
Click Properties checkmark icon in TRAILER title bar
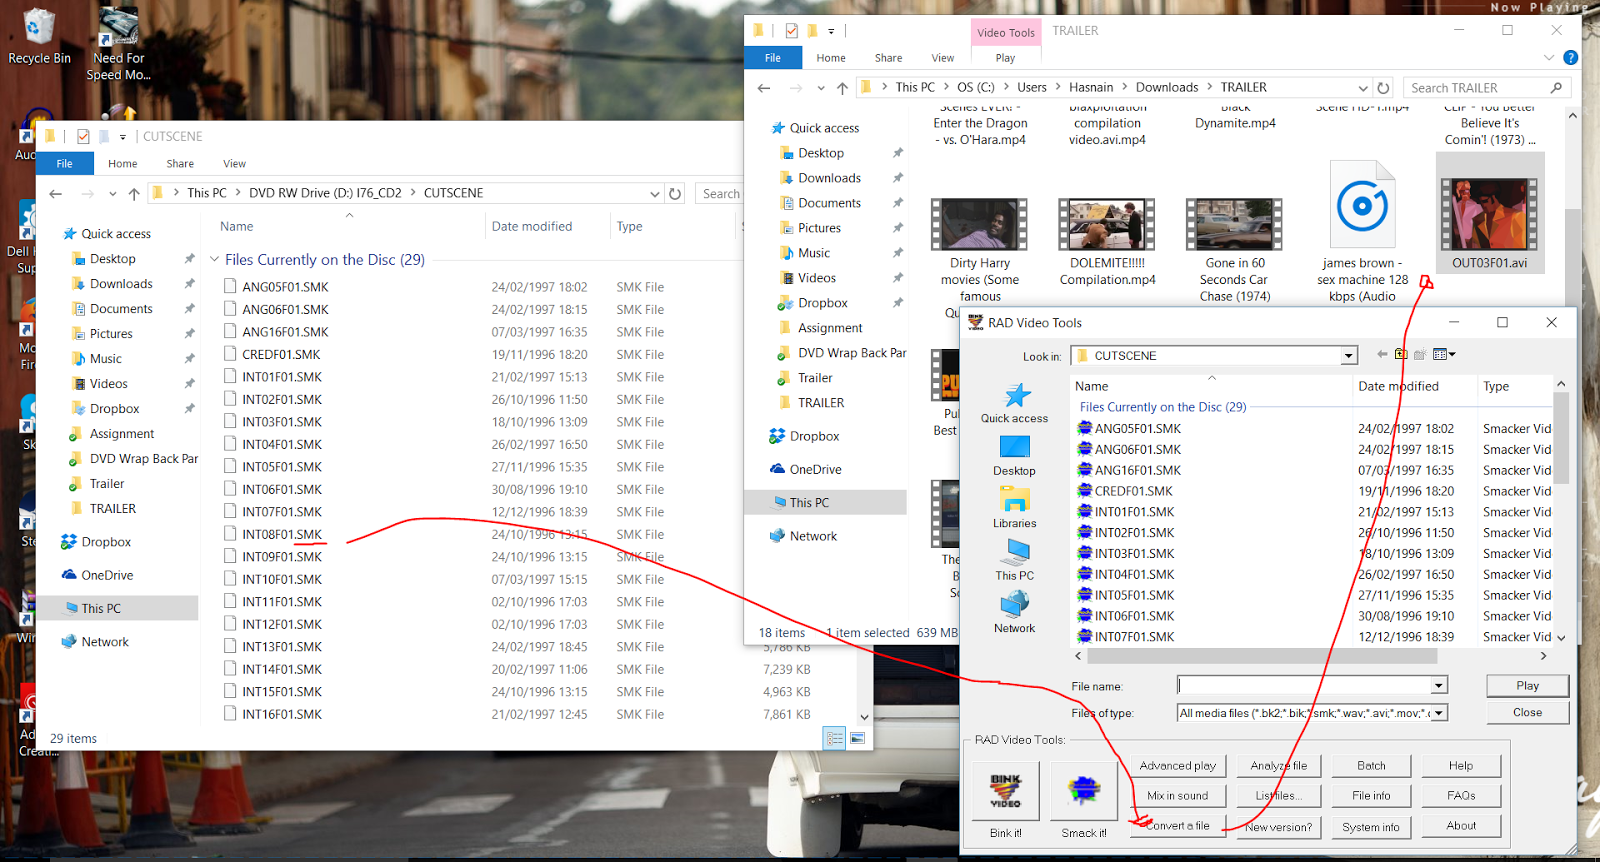(791, 31)
